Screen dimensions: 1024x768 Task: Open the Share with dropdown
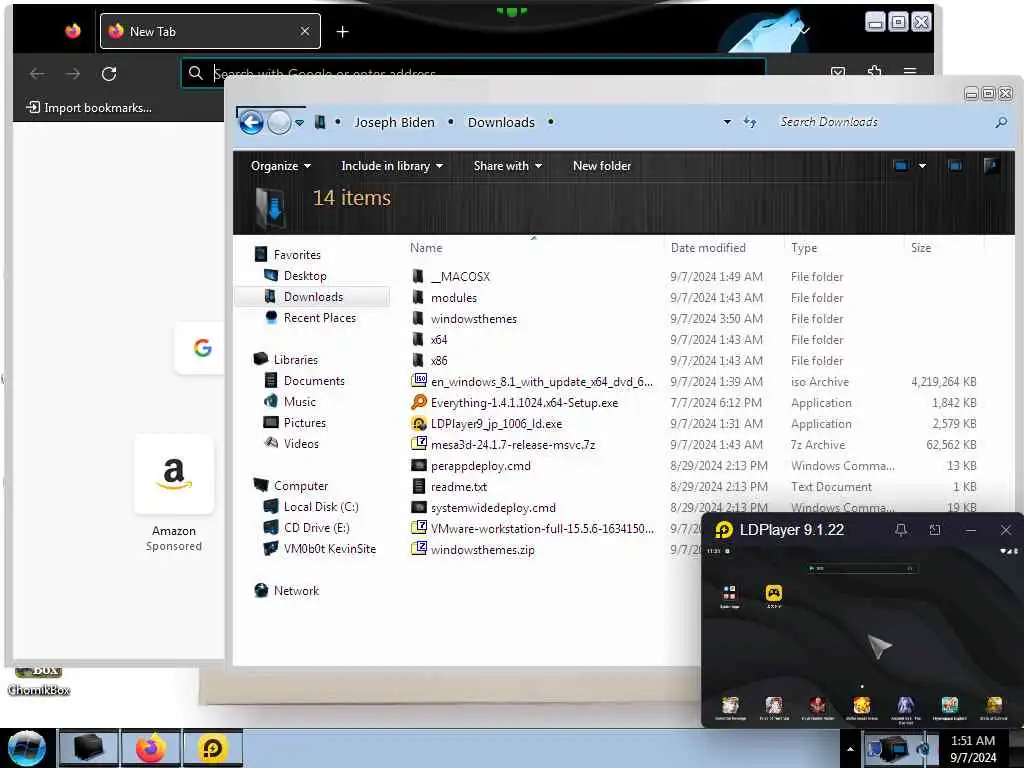tap(507, 166)
